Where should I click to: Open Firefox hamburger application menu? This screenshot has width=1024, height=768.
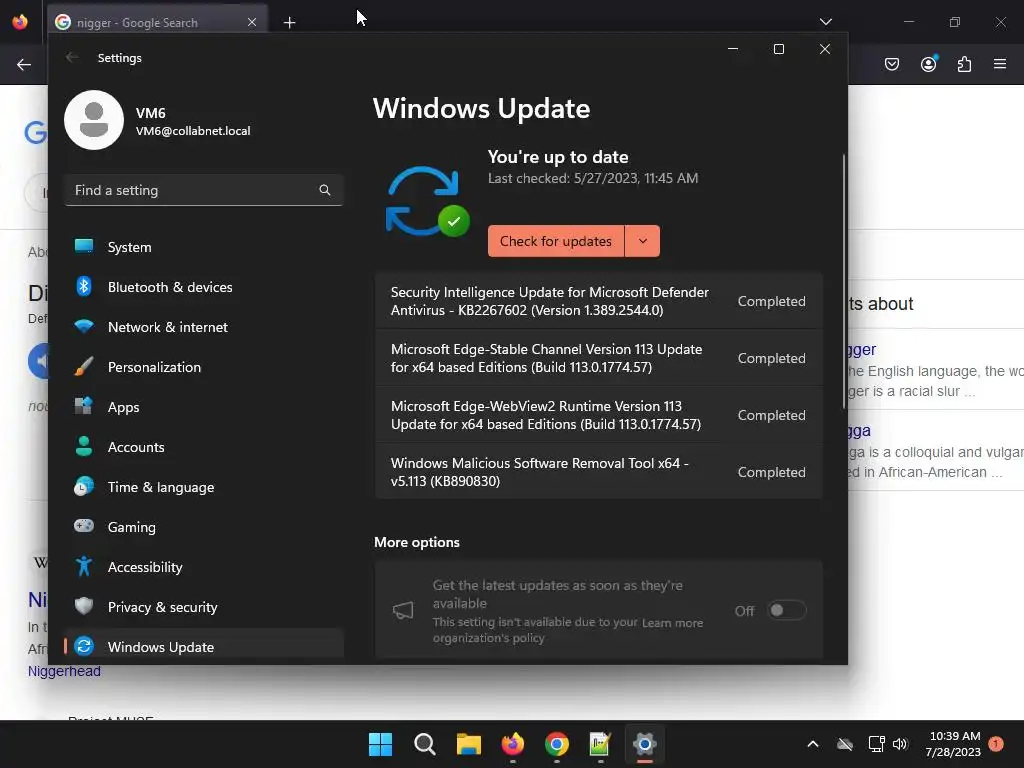click(x=1000, y=64)
